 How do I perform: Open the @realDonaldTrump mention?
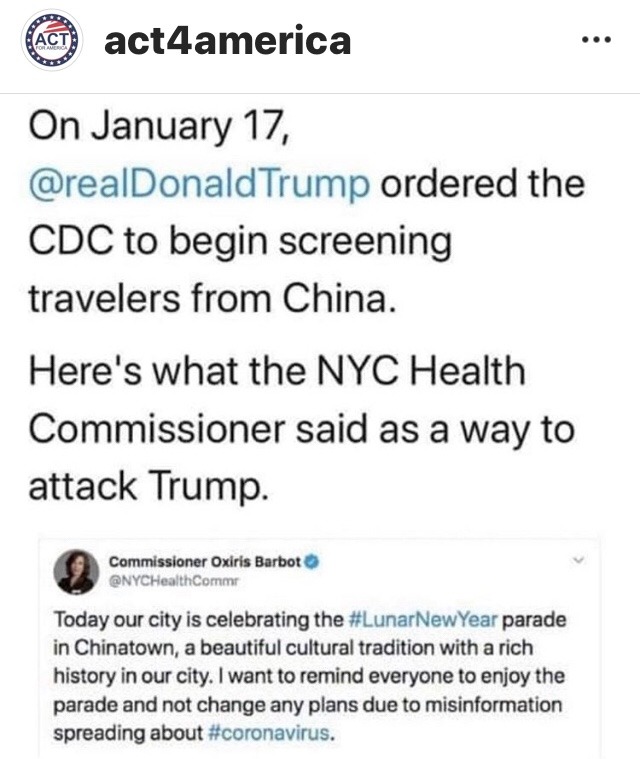point(199,184)
